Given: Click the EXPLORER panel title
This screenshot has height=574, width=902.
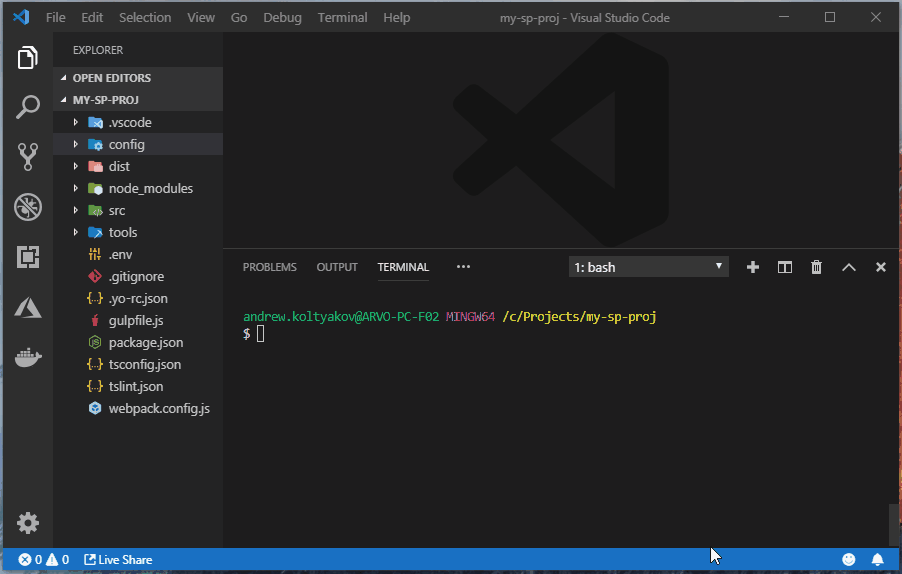Looking at the screenshot, I should coord(98,50).
